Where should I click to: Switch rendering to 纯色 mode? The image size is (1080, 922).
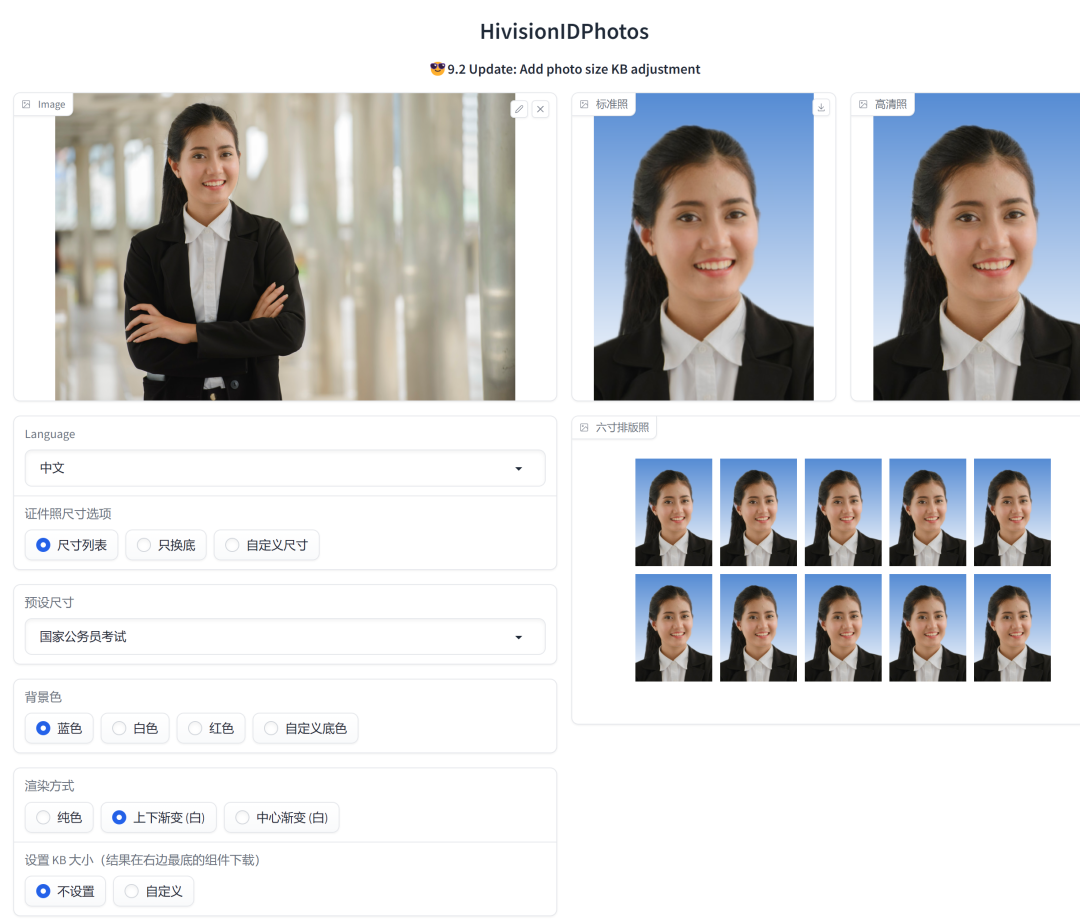pyautogui.click(x=58, y=817)
